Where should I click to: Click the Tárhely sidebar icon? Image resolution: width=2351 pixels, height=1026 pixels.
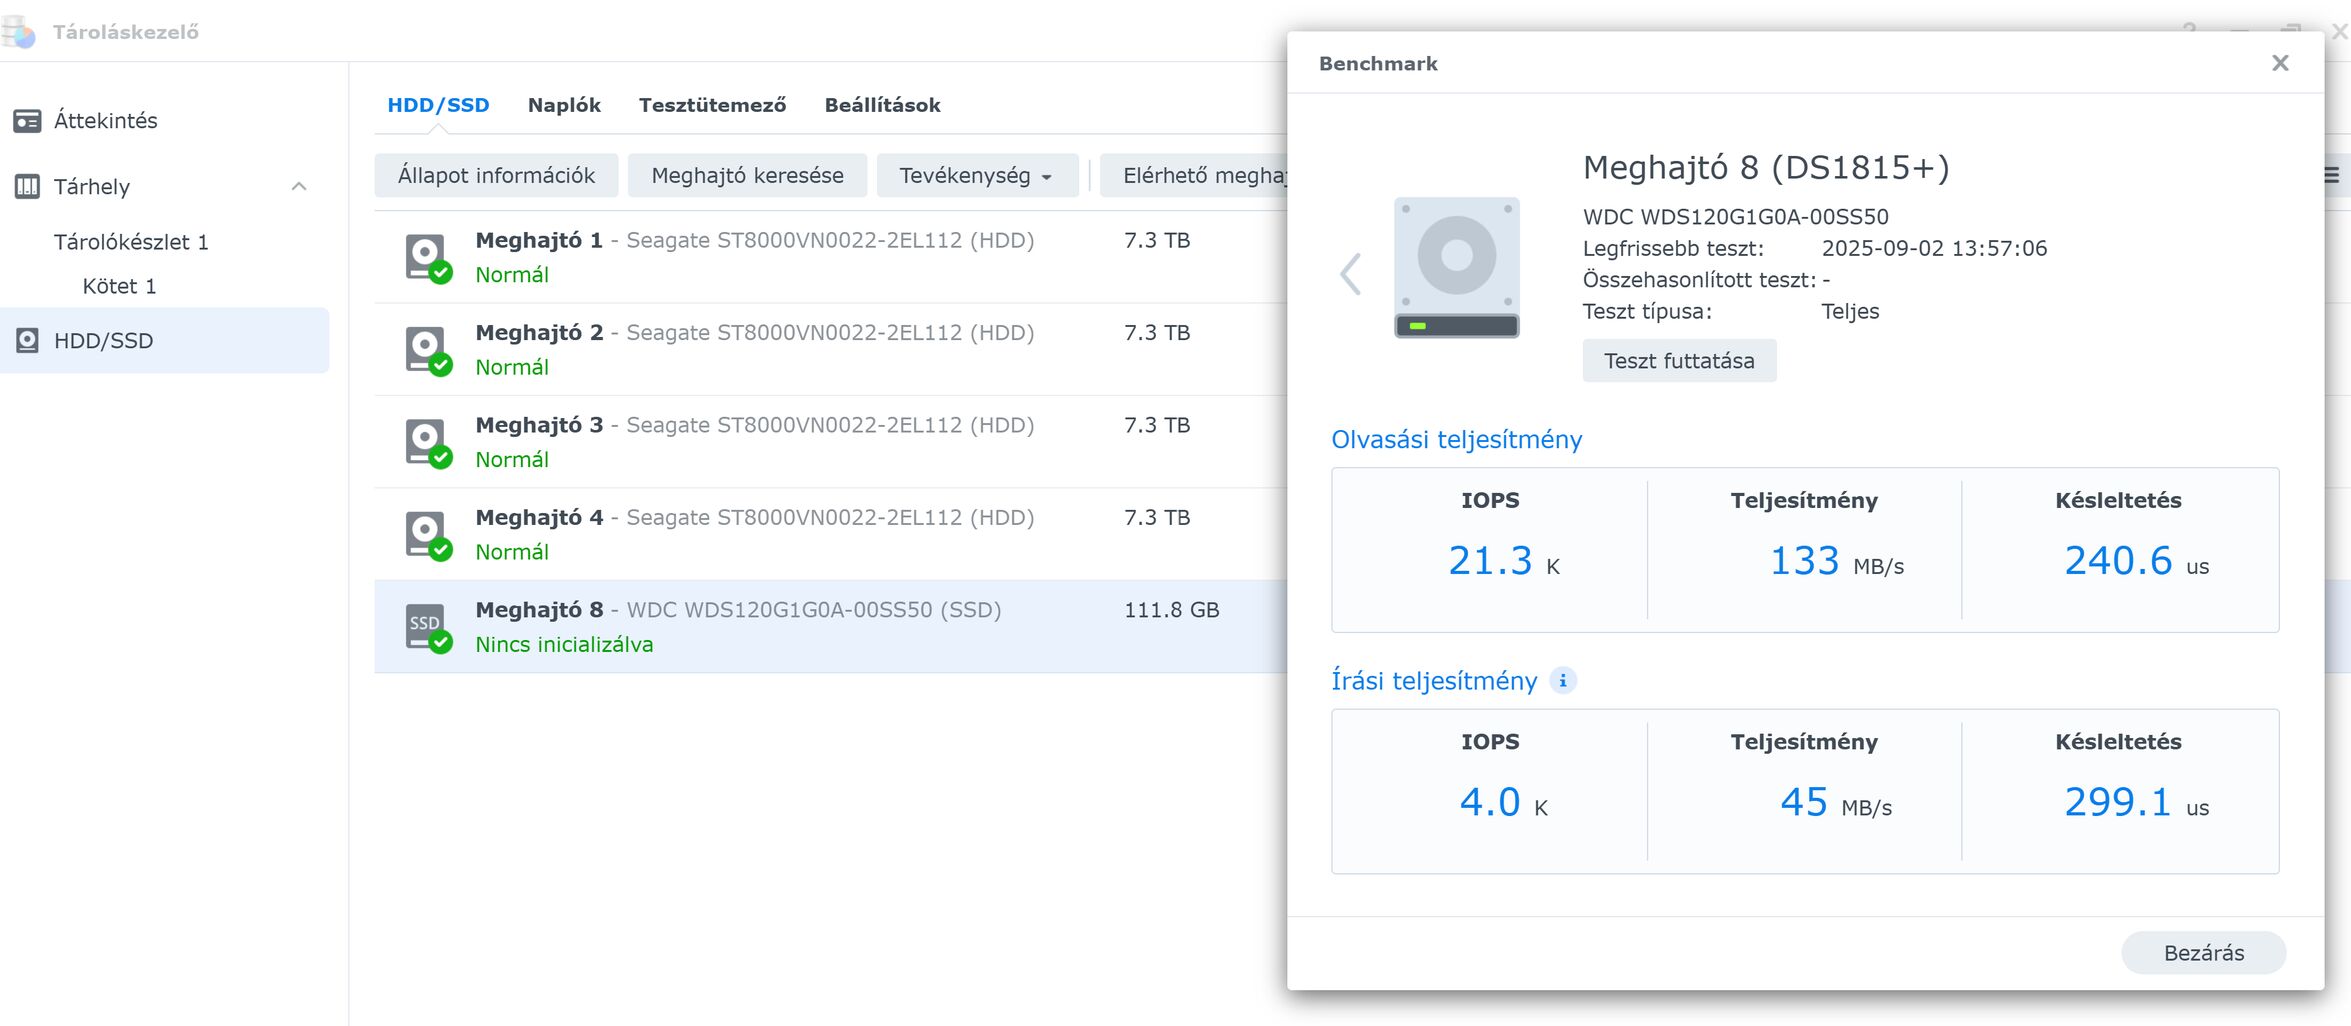(x=27, y=187)
